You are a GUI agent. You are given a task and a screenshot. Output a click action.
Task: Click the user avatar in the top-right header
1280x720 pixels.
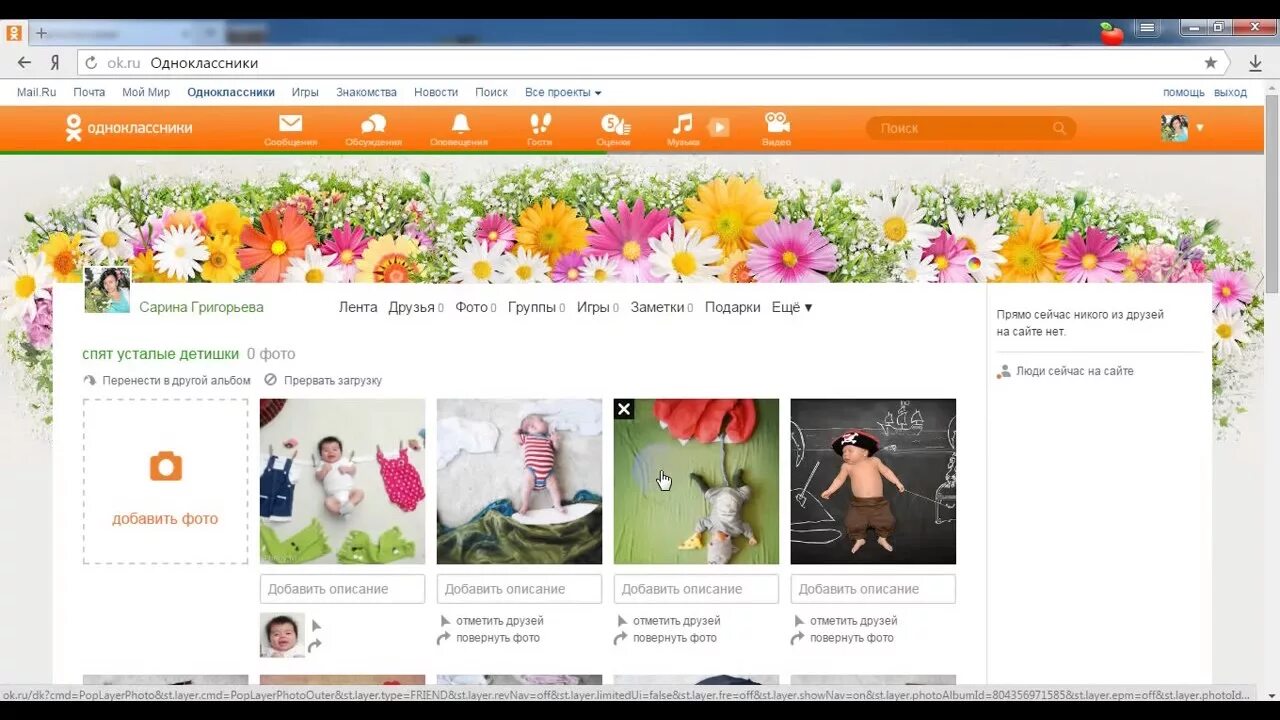[x=1174, y=127]
